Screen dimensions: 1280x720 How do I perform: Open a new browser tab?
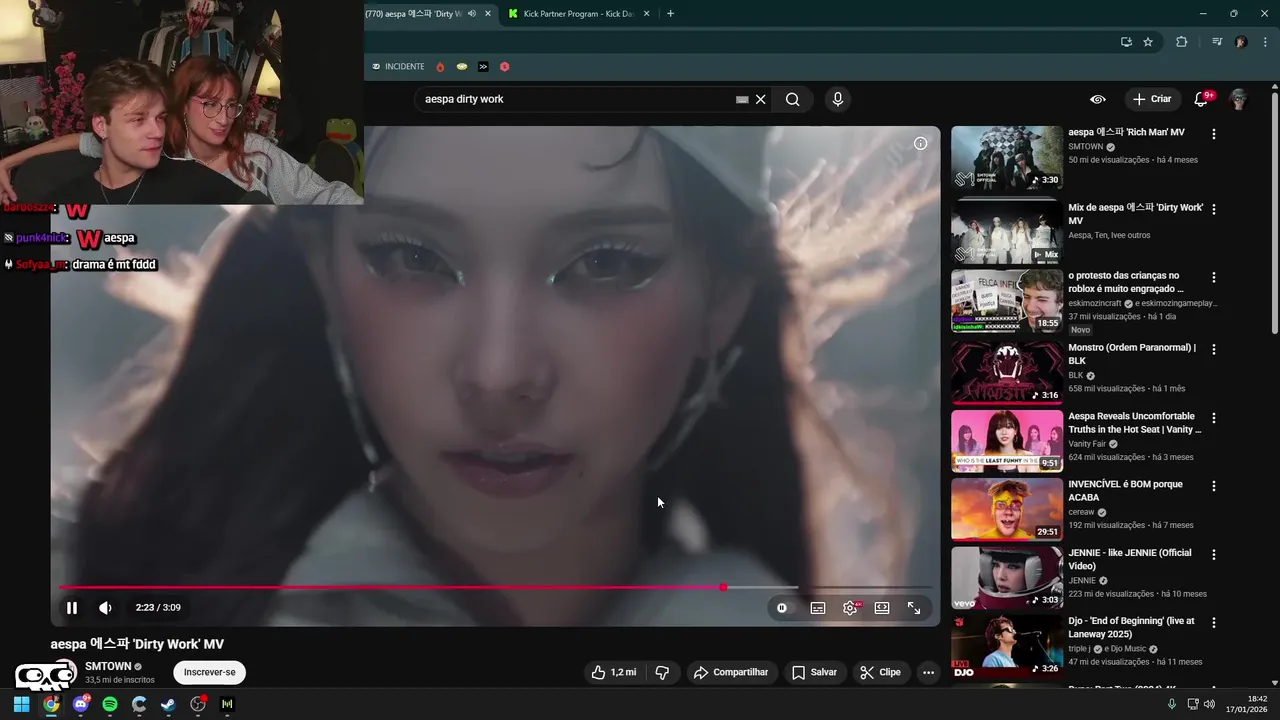pyautogui.click(x=670, y=14)
